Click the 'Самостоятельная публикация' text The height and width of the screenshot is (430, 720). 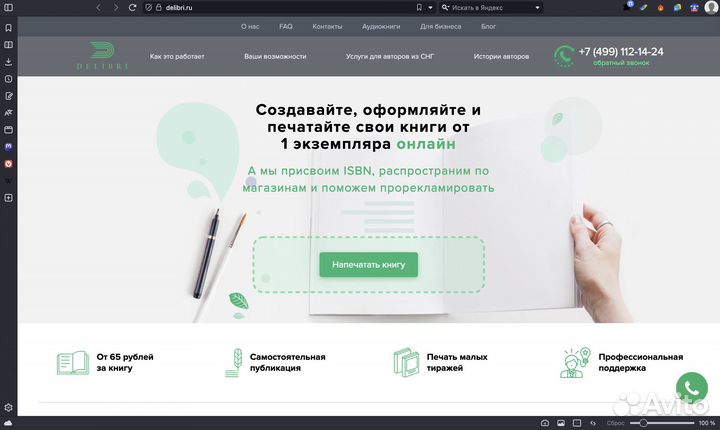click(287, 362)
